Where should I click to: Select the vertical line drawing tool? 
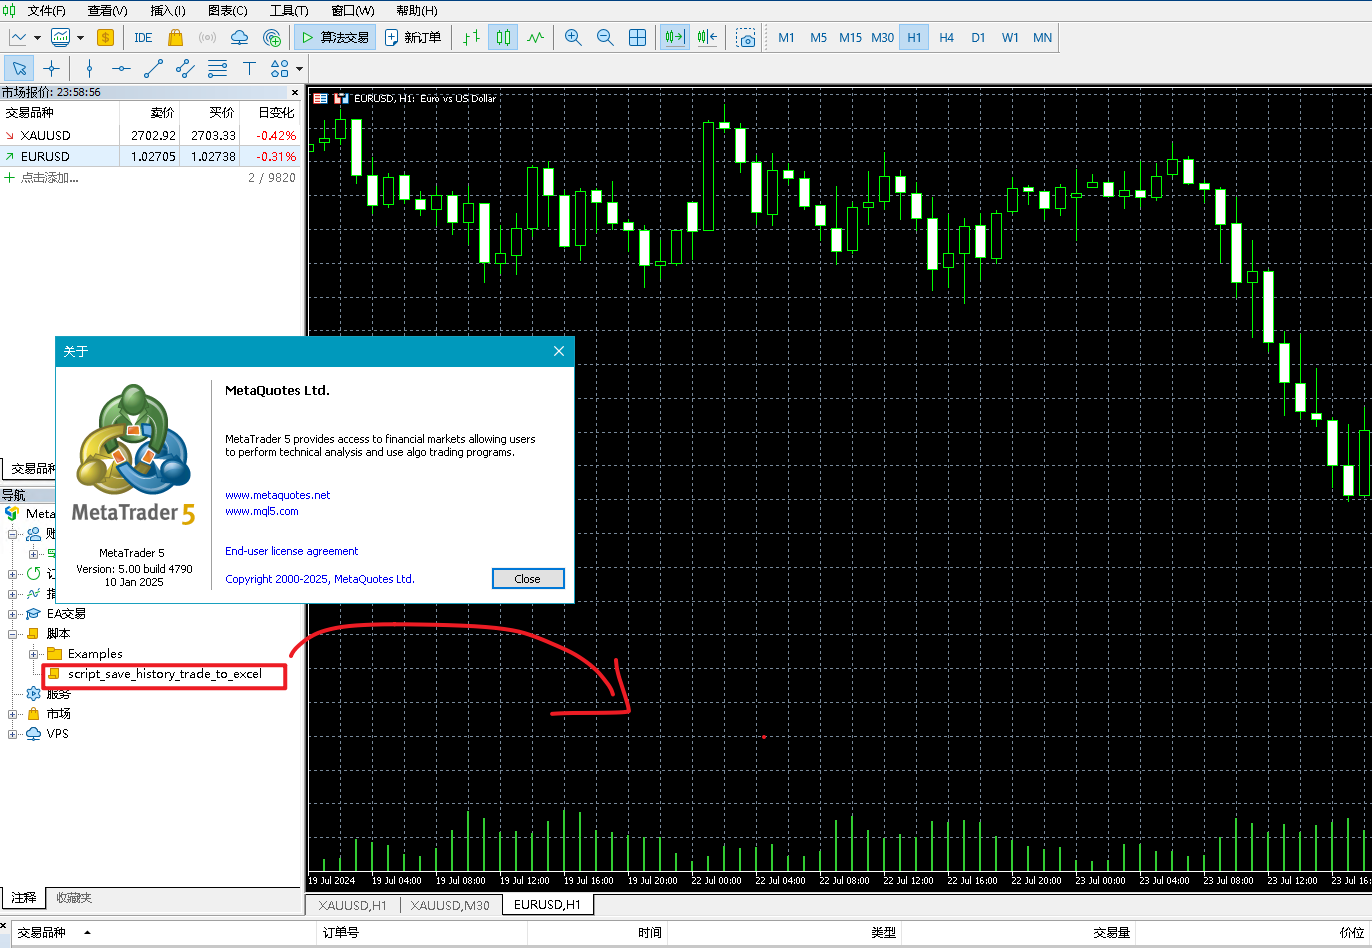90,68
